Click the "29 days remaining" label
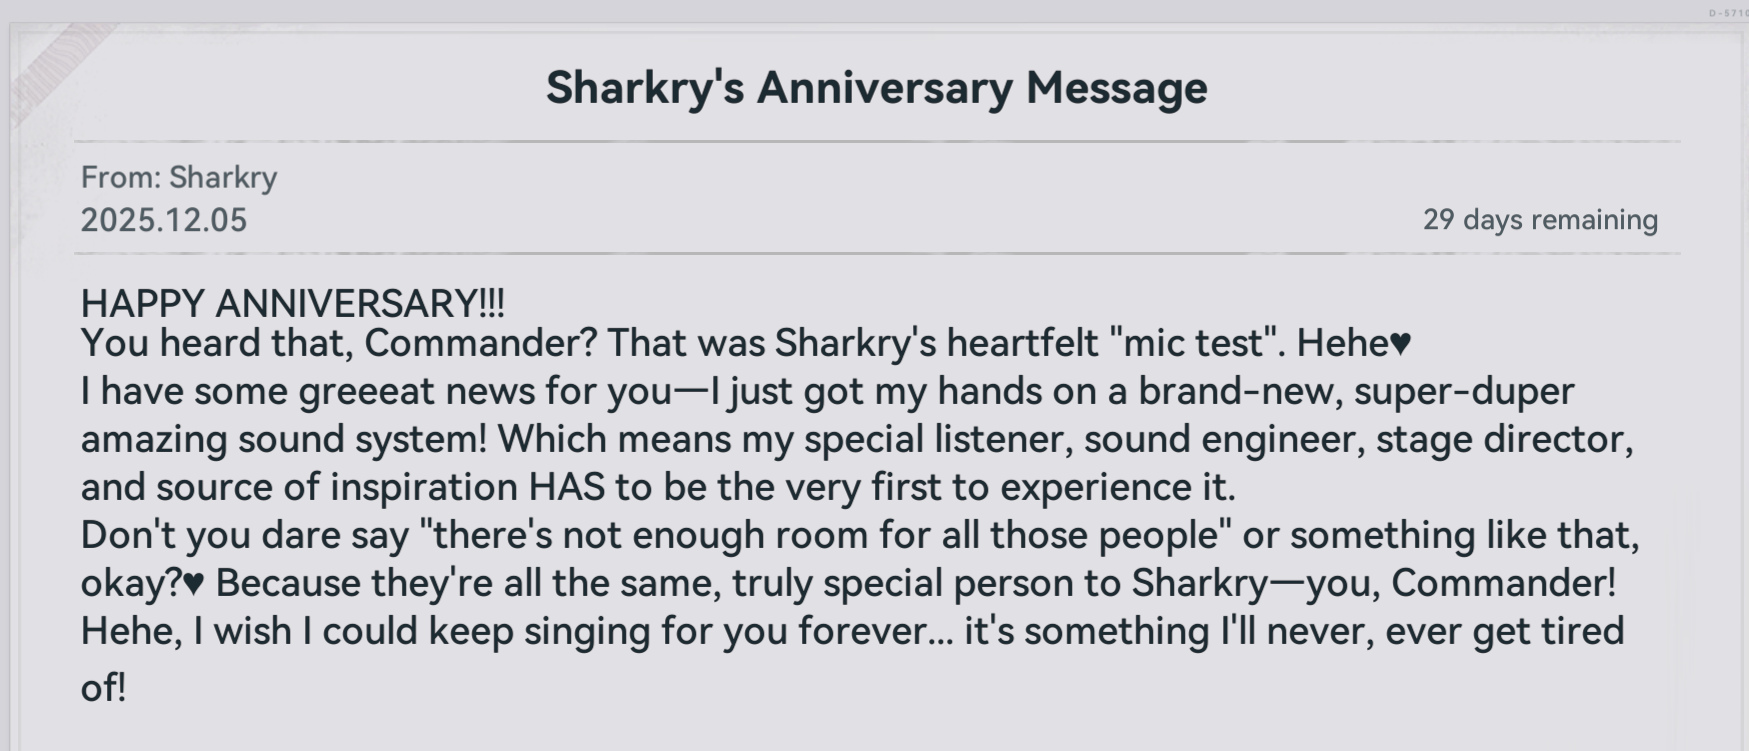The width and height of the screenshot is (1749, 751). [x=1540, y=220]
